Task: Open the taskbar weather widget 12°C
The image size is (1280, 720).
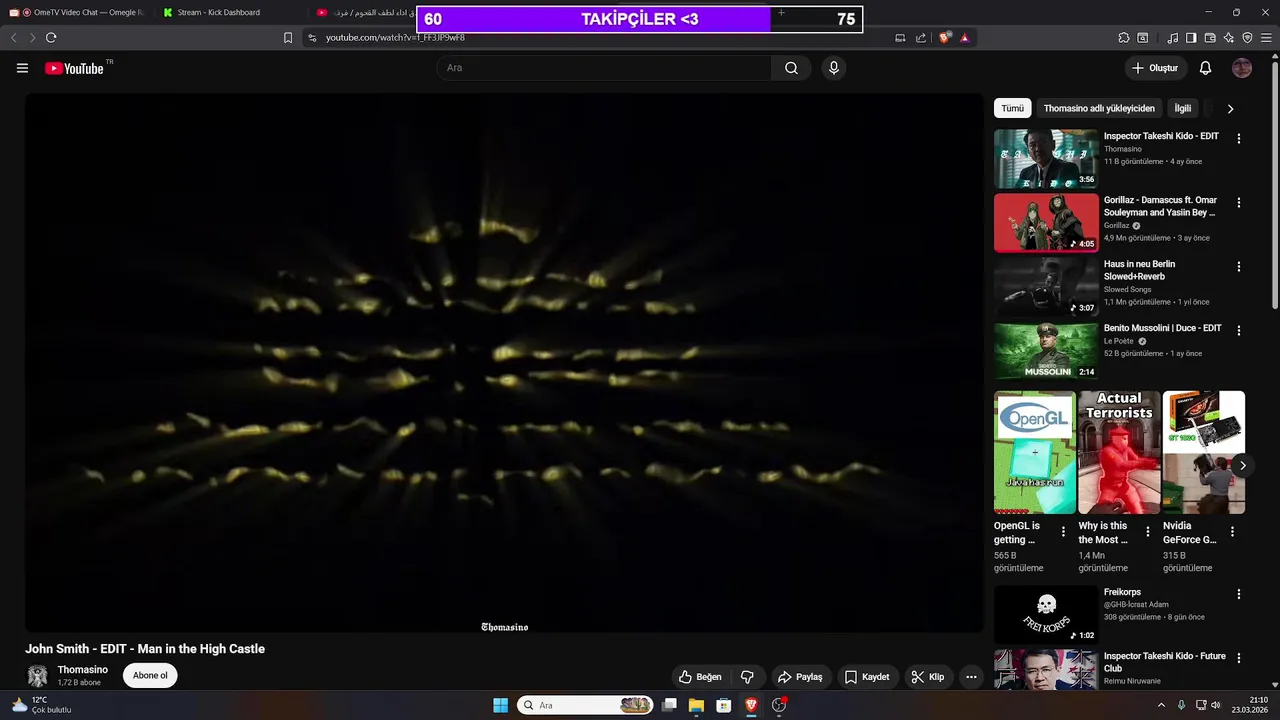Action: pyautogui.click(x=42, y=705)
